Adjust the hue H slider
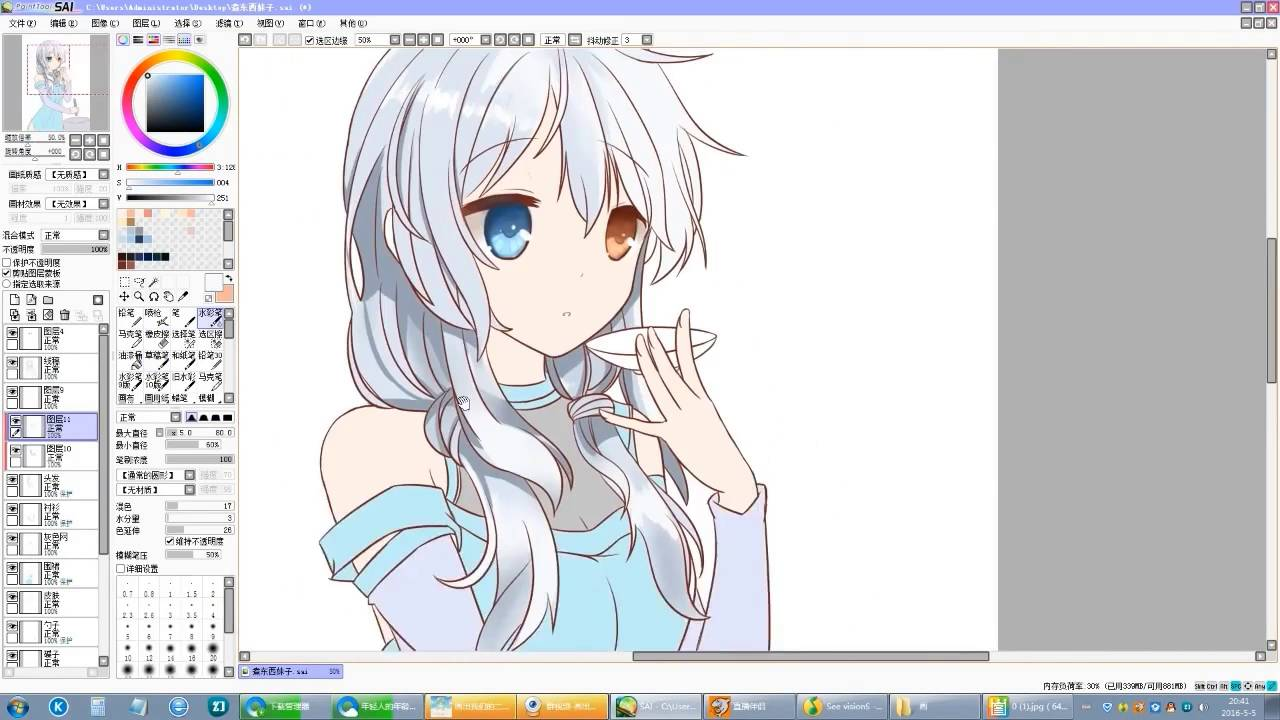Viewport: 1280px width, 720px height. pos(170,168)
